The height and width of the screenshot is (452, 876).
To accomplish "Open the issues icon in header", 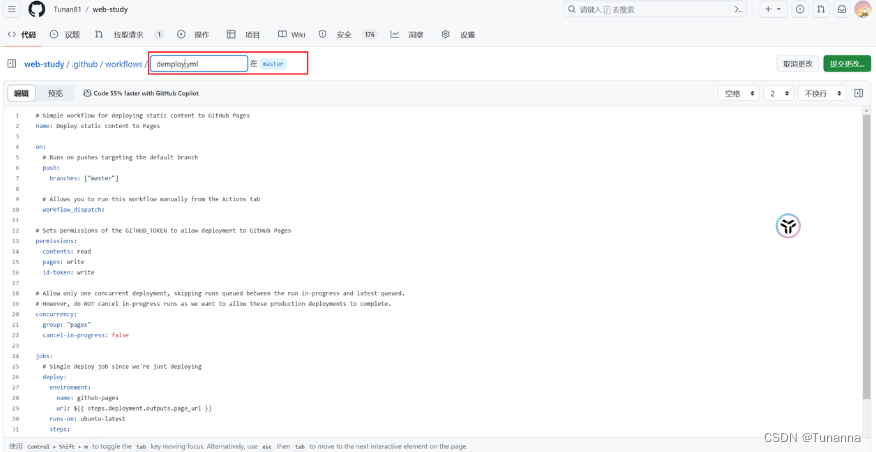I will (x=800, y=9).
